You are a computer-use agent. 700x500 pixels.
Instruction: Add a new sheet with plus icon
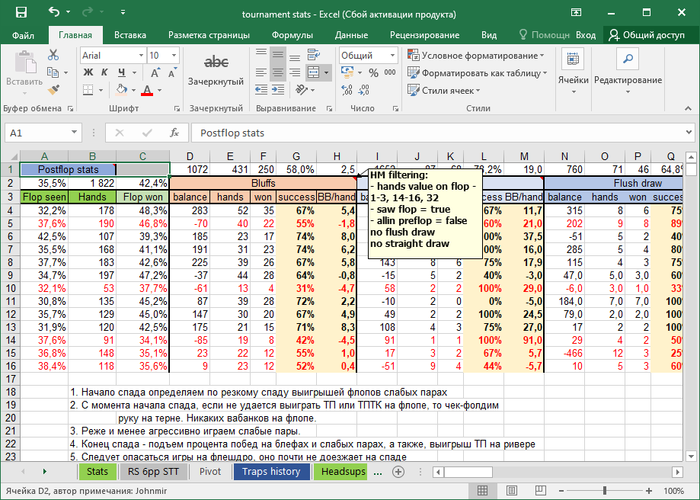point(397,470)
